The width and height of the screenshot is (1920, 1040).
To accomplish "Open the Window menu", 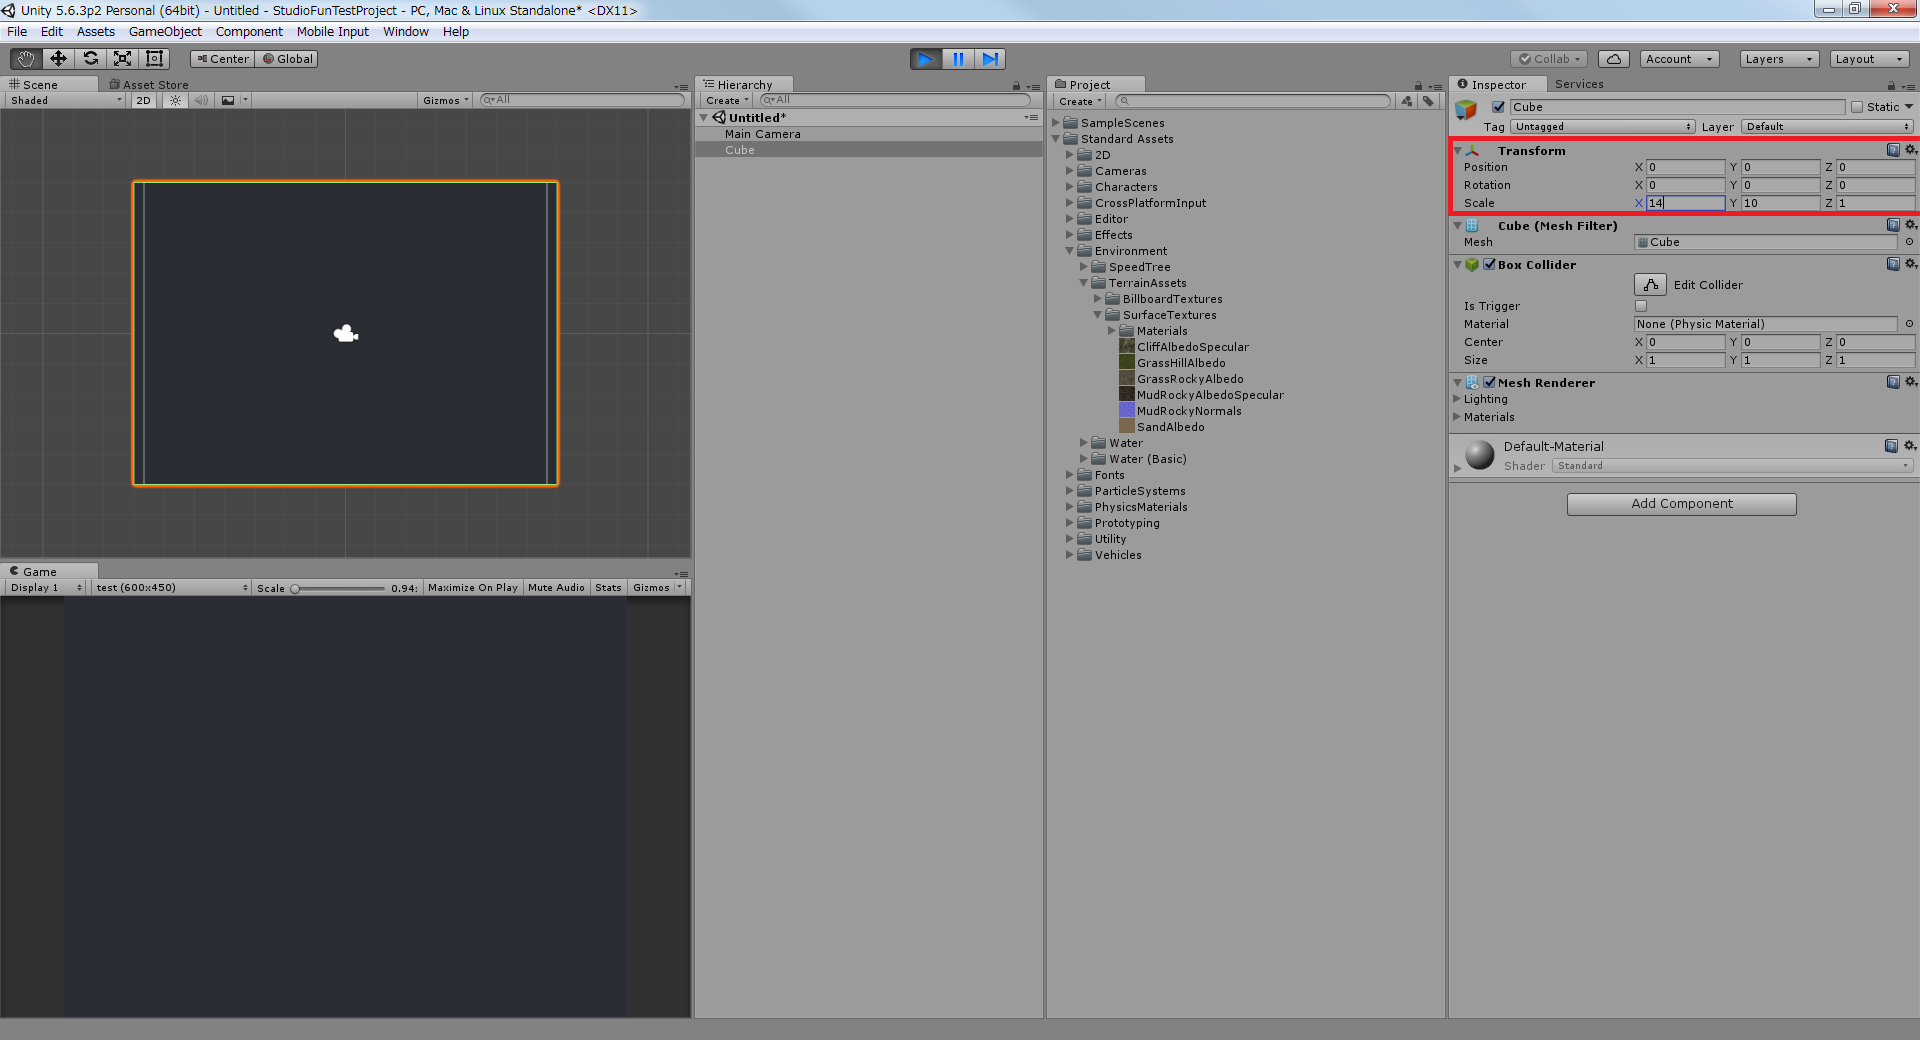I will (x=406, y=32).
